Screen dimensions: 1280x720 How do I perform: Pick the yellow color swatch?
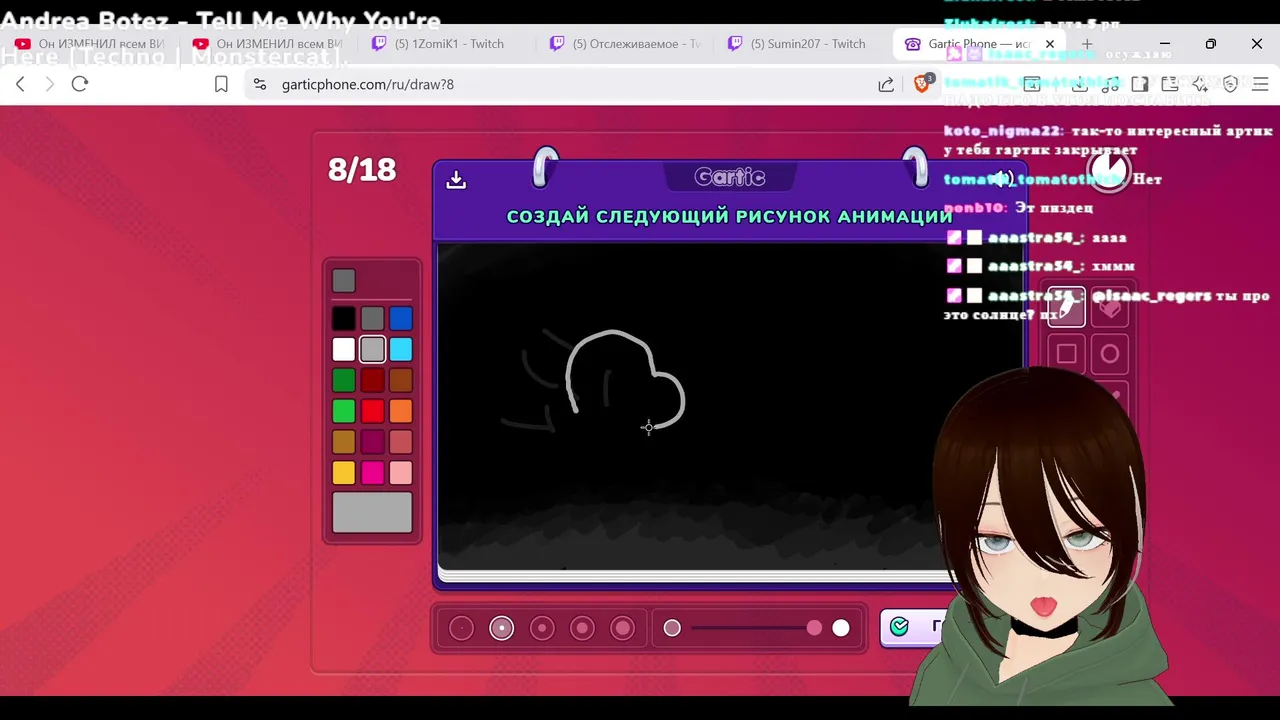(344, 472)
